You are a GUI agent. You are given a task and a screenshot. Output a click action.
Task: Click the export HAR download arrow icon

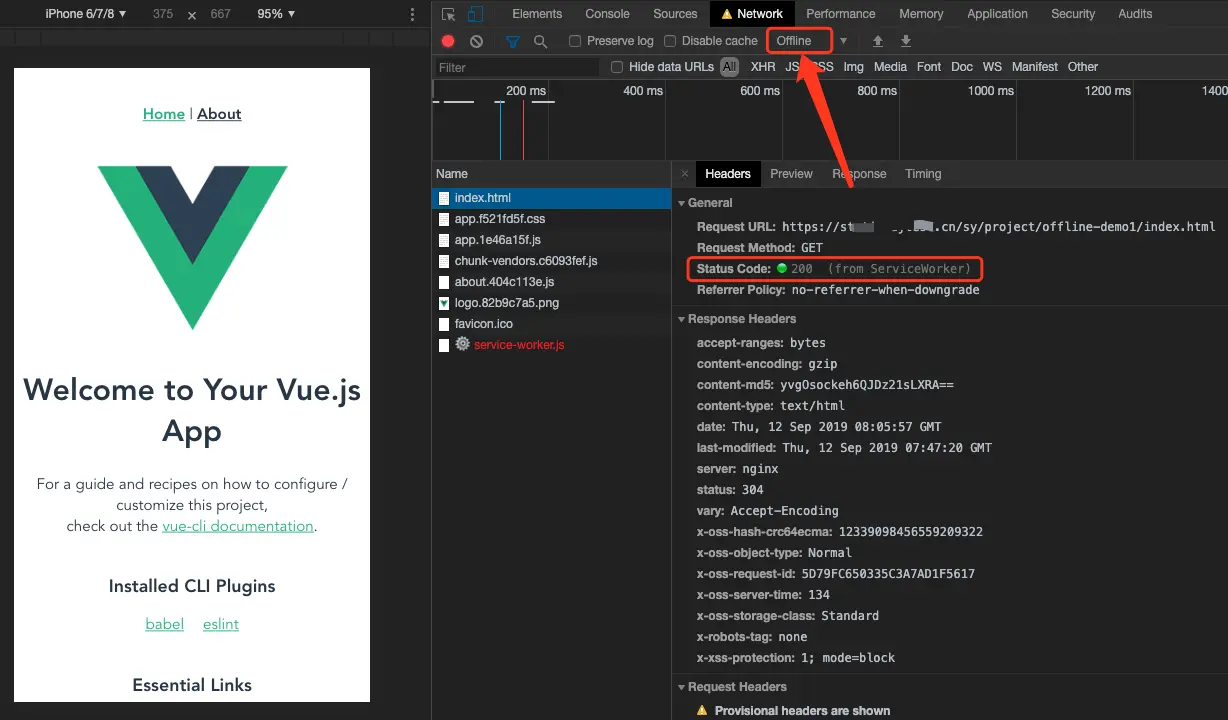coord(906,41)
